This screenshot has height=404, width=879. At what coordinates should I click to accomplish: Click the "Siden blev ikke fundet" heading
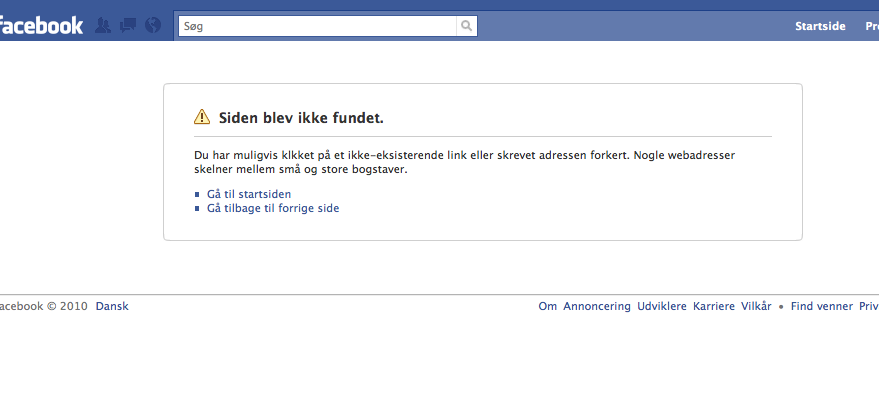pos(301,118)
